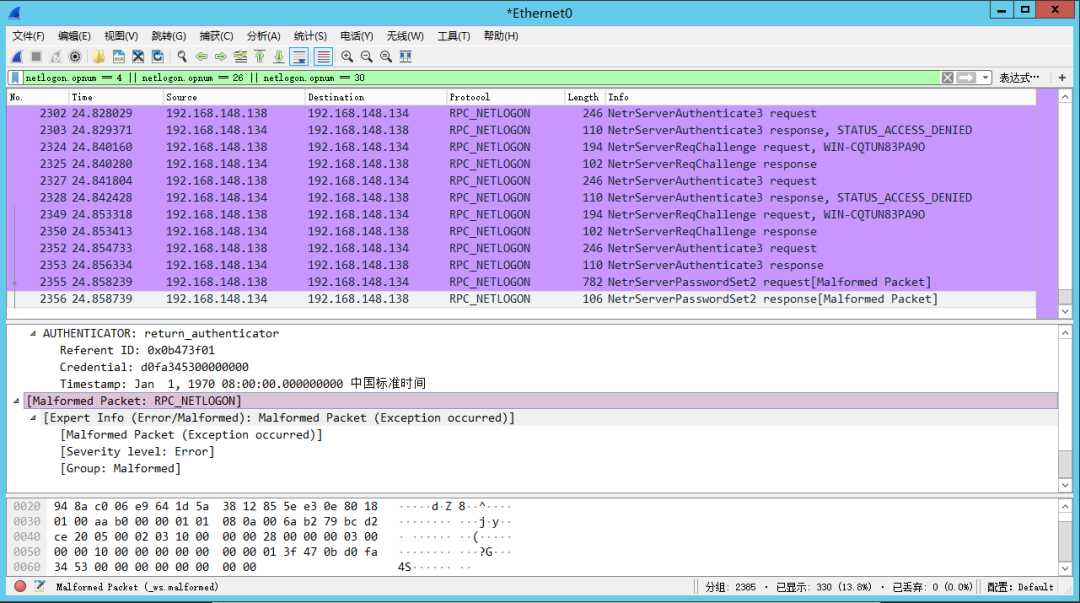This screenshot has height=603, width=1080.
Task: Open the 文件(F) menu
Action: (28, 36)
